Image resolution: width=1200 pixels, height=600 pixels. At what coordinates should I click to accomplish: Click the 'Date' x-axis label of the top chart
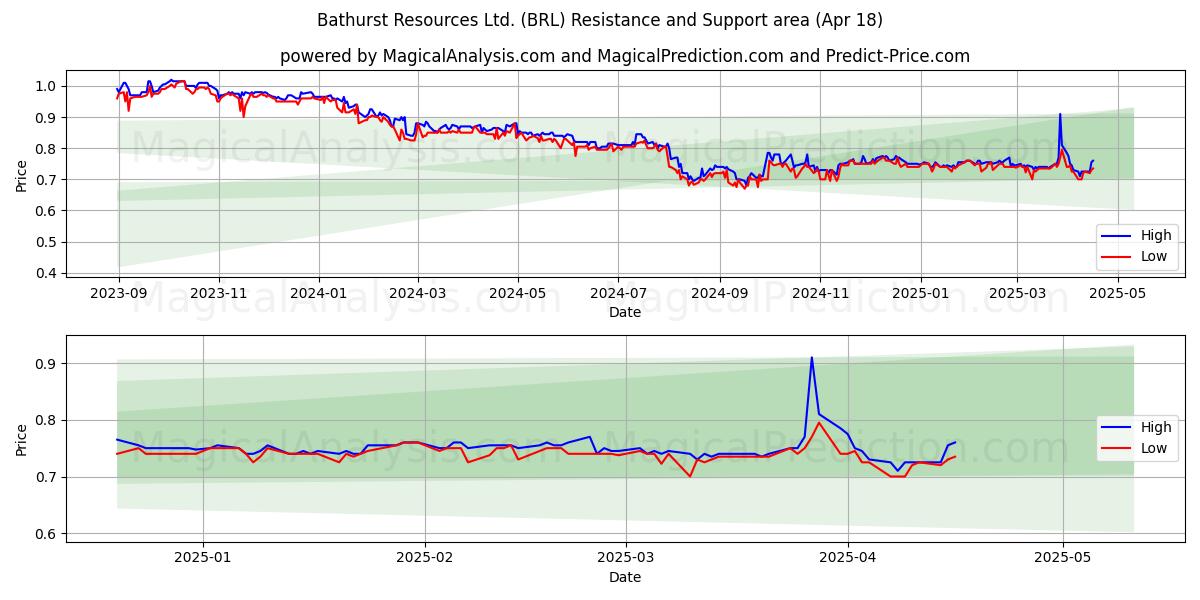coord(625,312)
